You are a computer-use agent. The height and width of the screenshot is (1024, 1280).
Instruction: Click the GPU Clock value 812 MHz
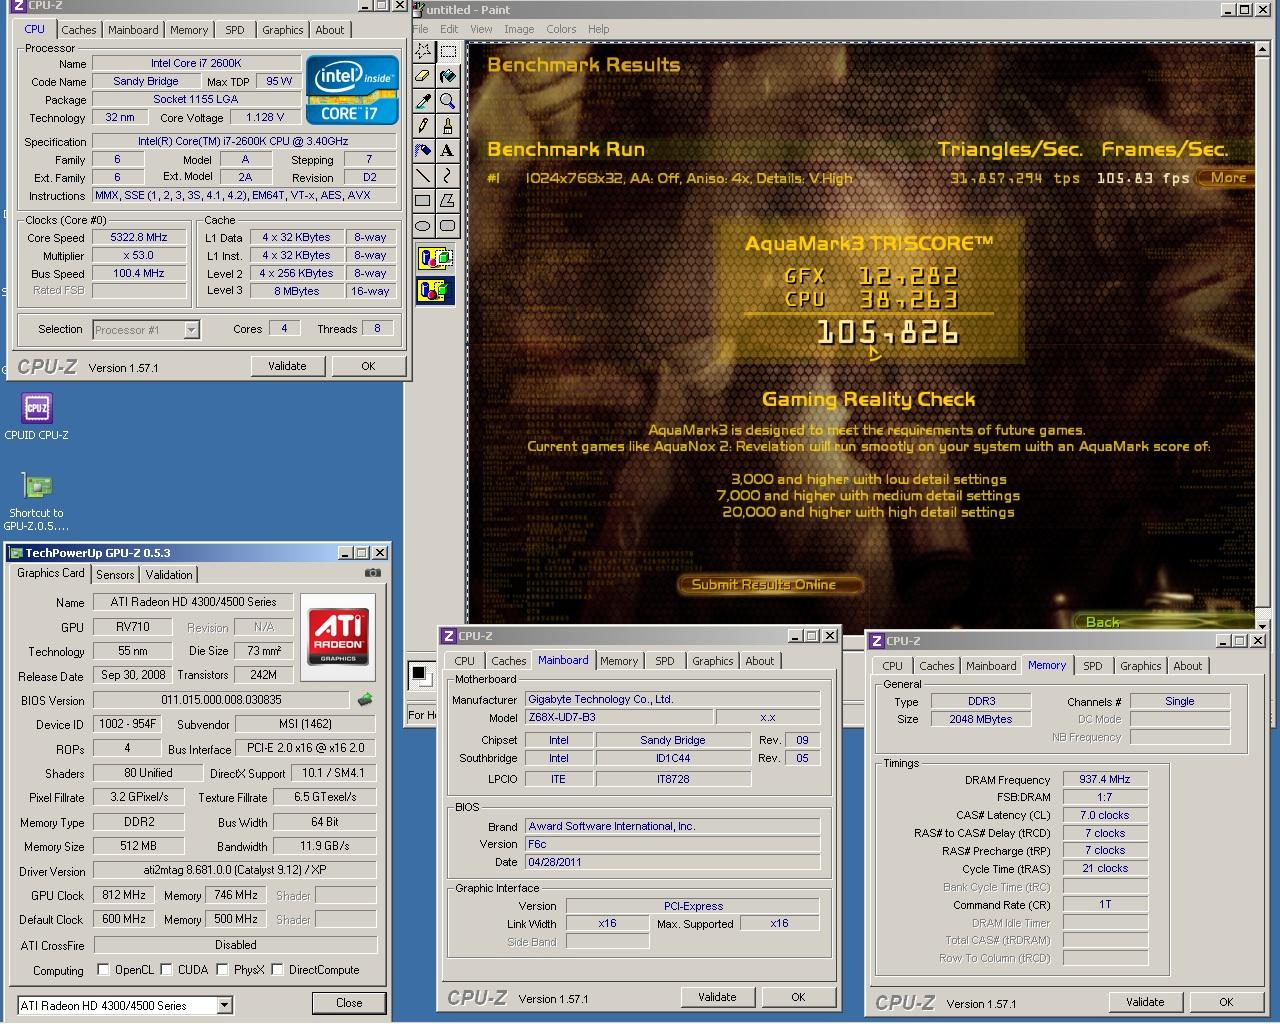123,895
